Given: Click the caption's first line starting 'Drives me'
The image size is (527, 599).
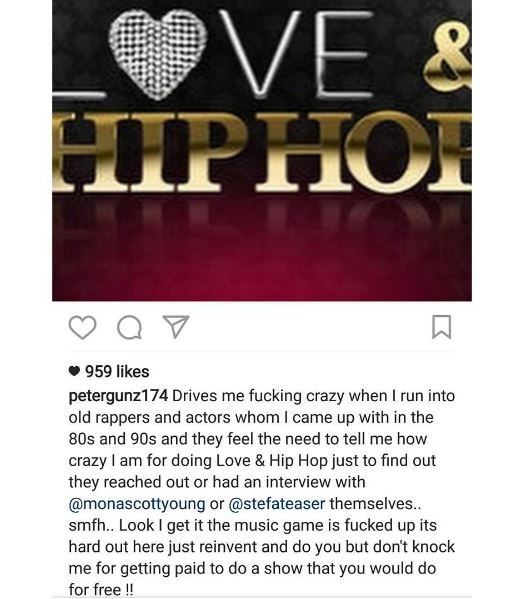Looking at the screenshot, I should [x=314, y=396].
